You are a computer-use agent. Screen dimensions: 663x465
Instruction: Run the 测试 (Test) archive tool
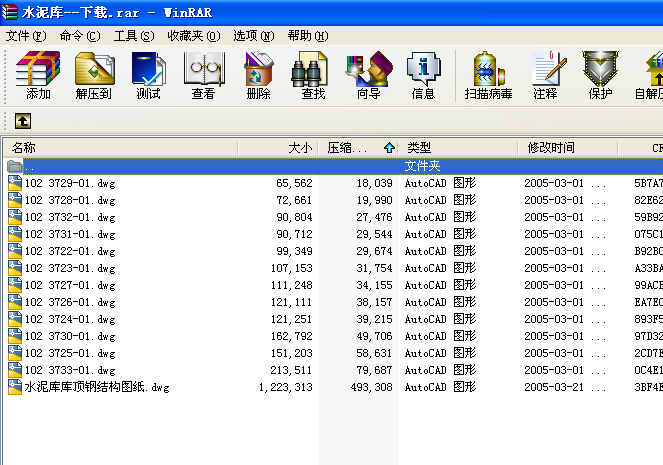coord(148,75)
